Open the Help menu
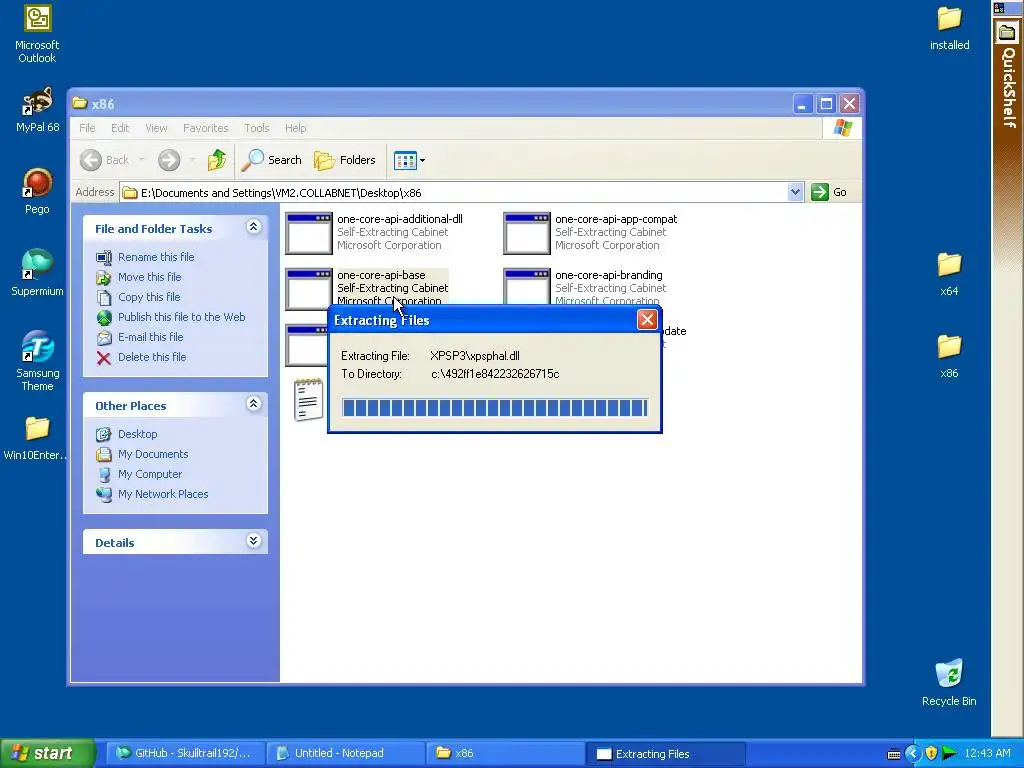Screen dimensions: 1024x768 pyautogui.click(x=295, y=128)
